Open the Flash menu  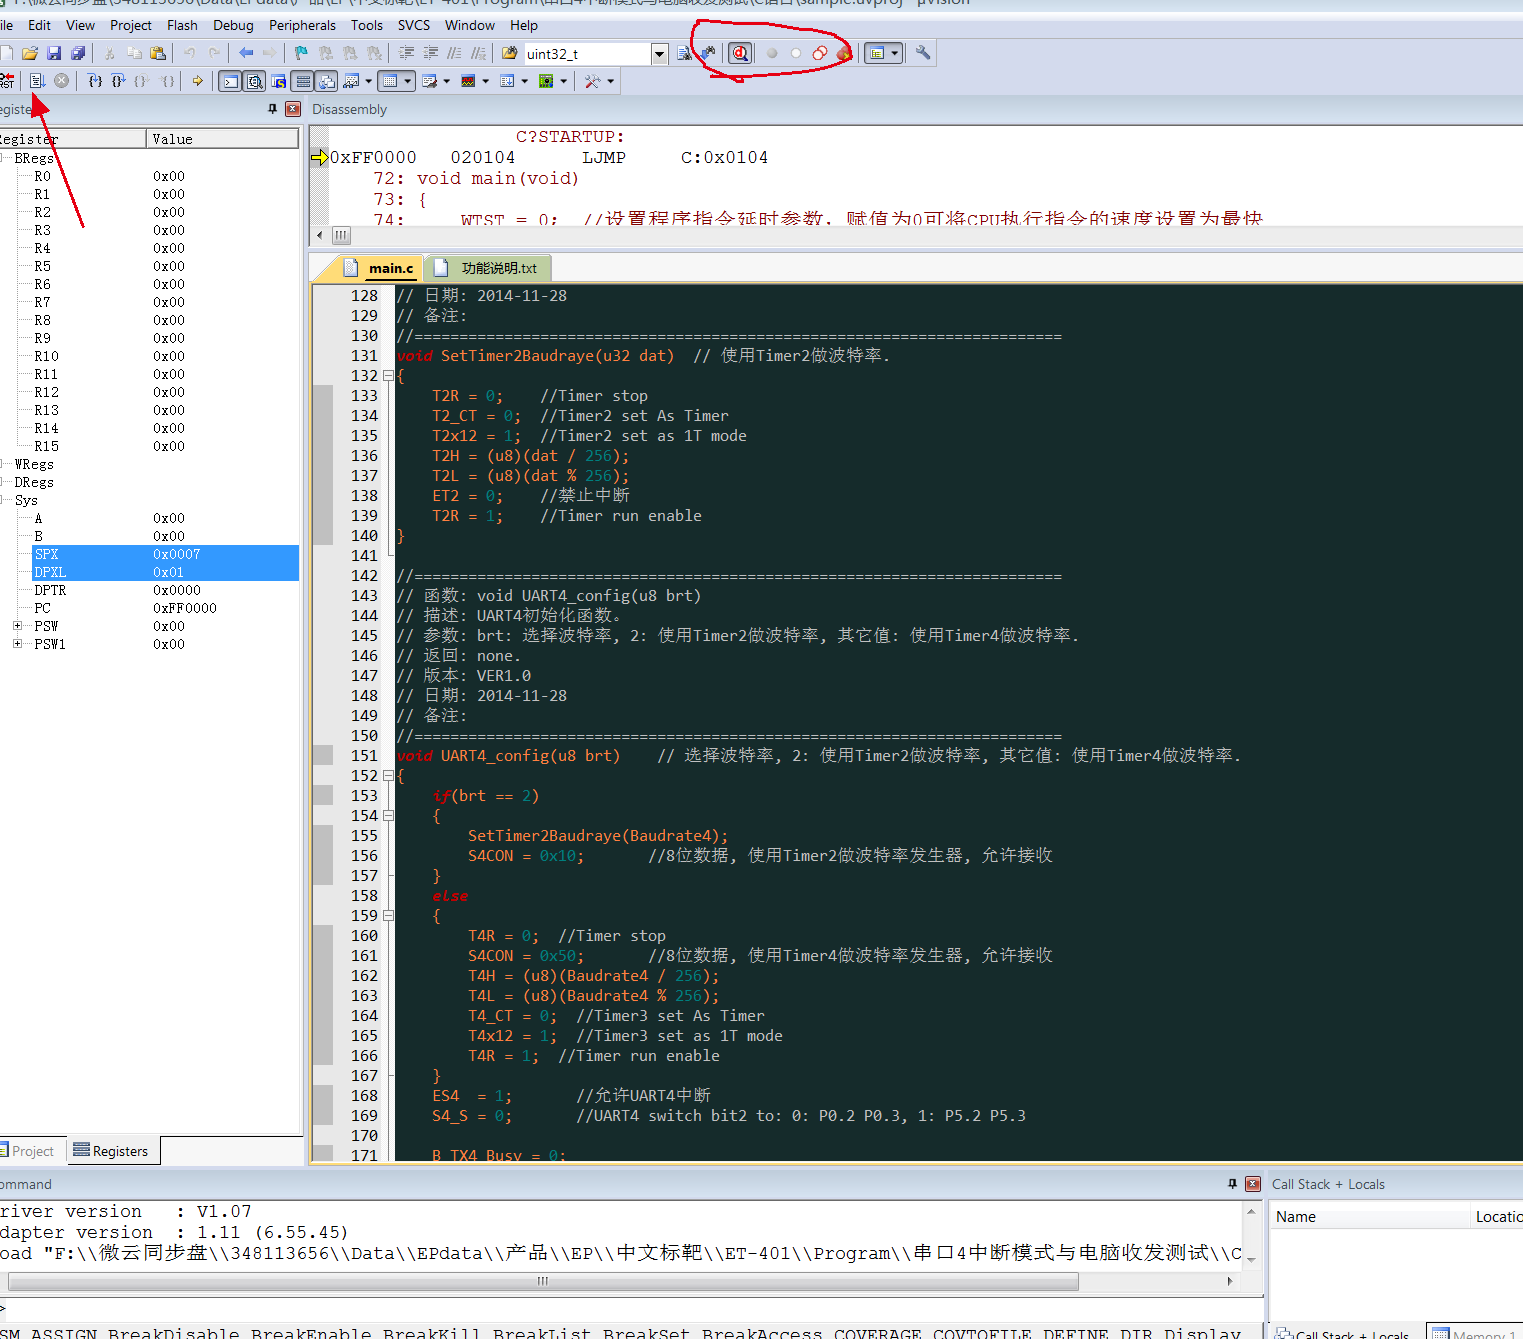[182, 25]
